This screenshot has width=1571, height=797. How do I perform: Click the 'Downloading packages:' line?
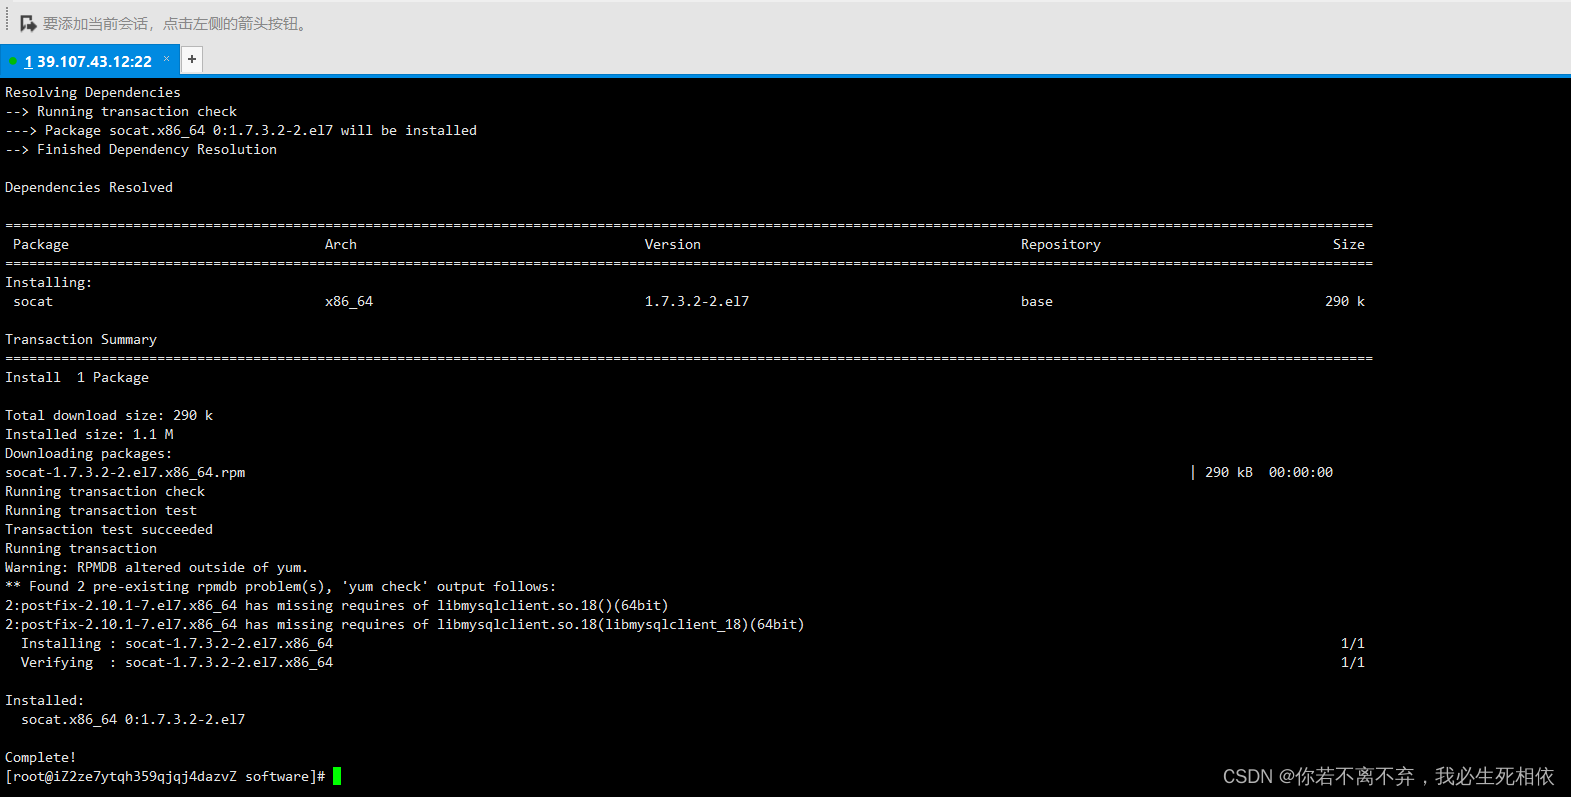coord(89,453)
